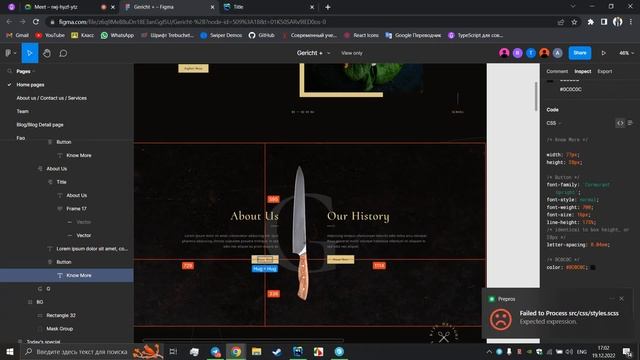This screenshot has height=360, width=640.
Task: Open Chrome from taskbar
Action: point(236,351)
